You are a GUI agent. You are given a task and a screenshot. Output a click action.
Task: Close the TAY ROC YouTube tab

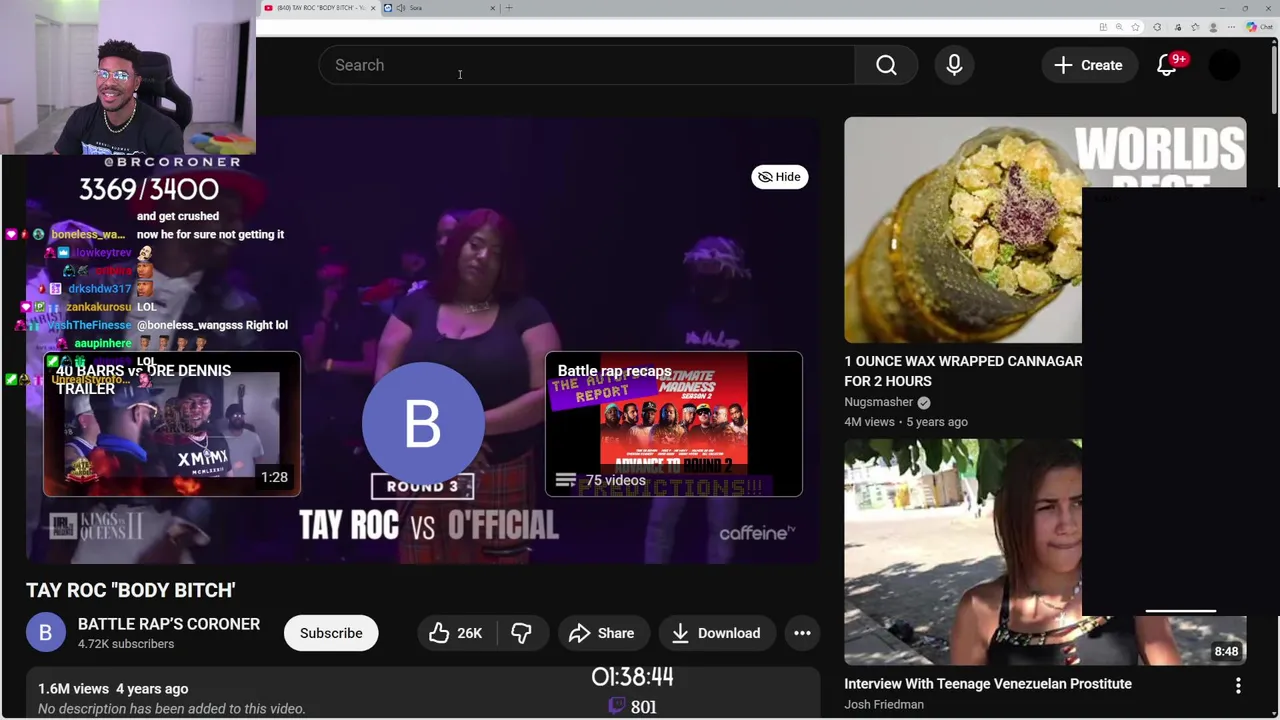373,8
